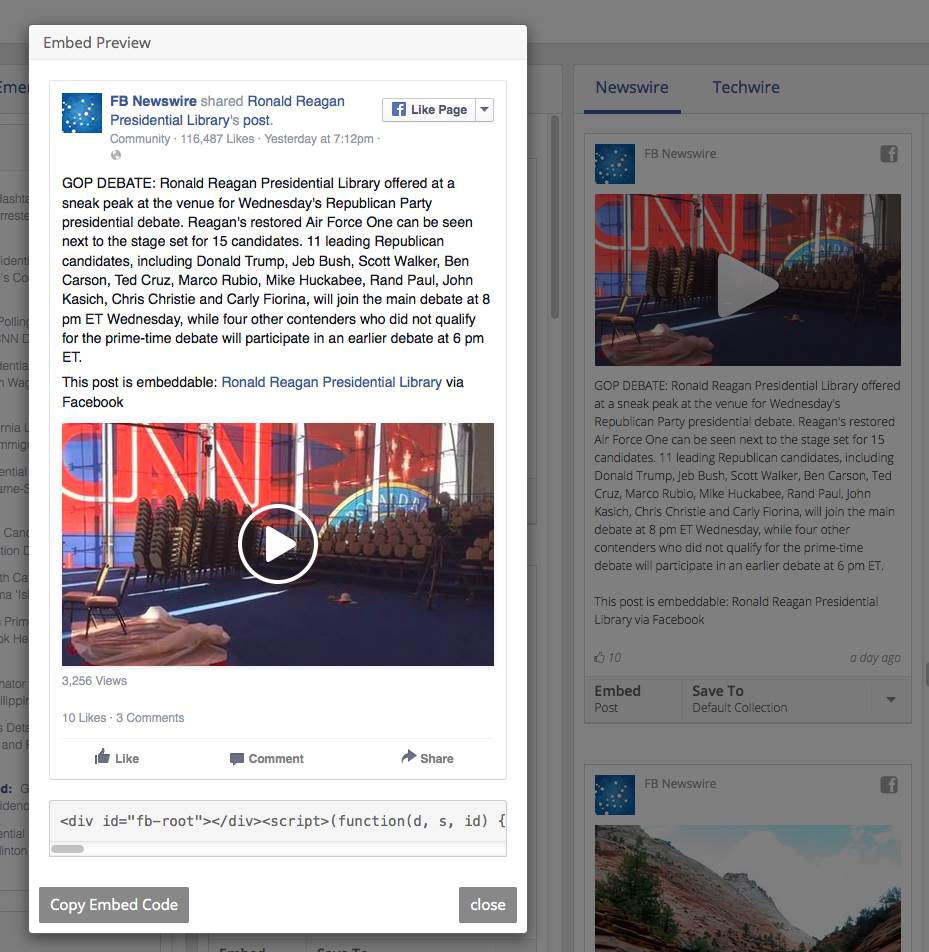Click Facebook icon on second Newswire card

click(x=889, y=785)
